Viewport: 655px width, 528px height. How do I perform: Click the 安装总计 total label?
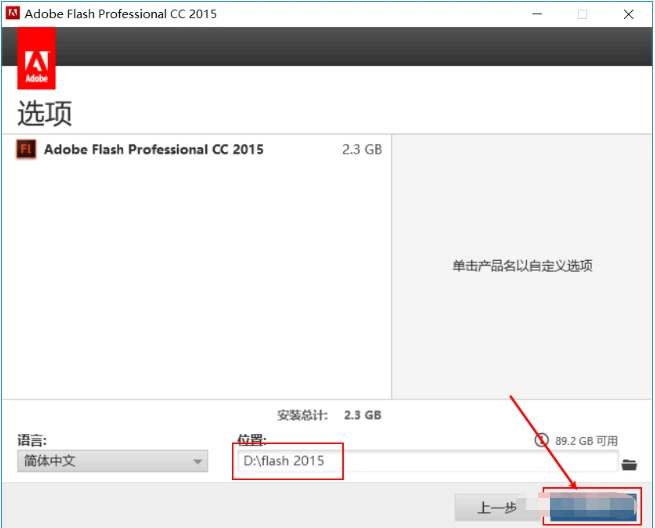click(302, 415)
